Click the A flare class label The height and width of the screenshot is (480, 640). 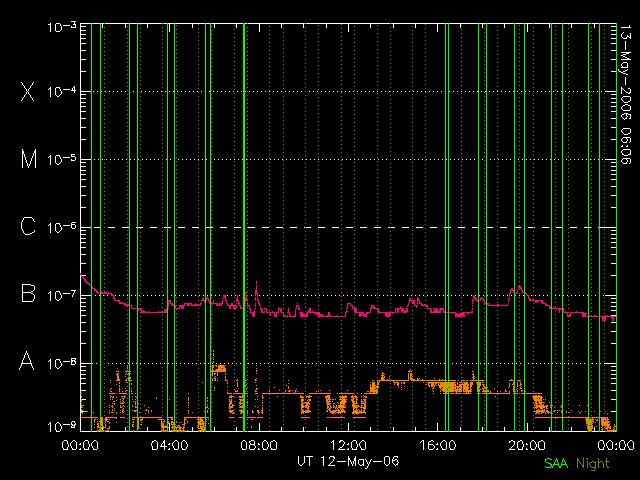click(x=27, y=361)
